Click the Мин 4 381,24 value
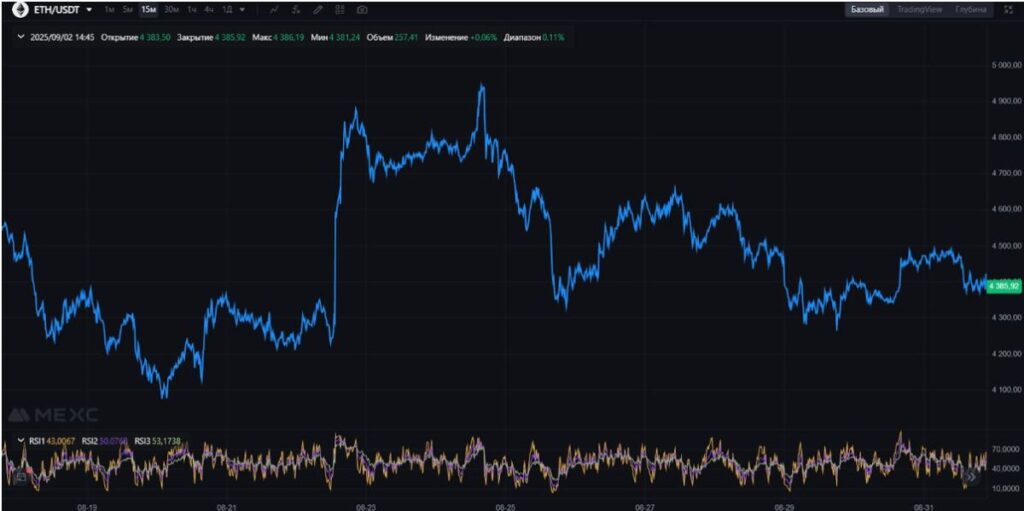 pos(336,38)
